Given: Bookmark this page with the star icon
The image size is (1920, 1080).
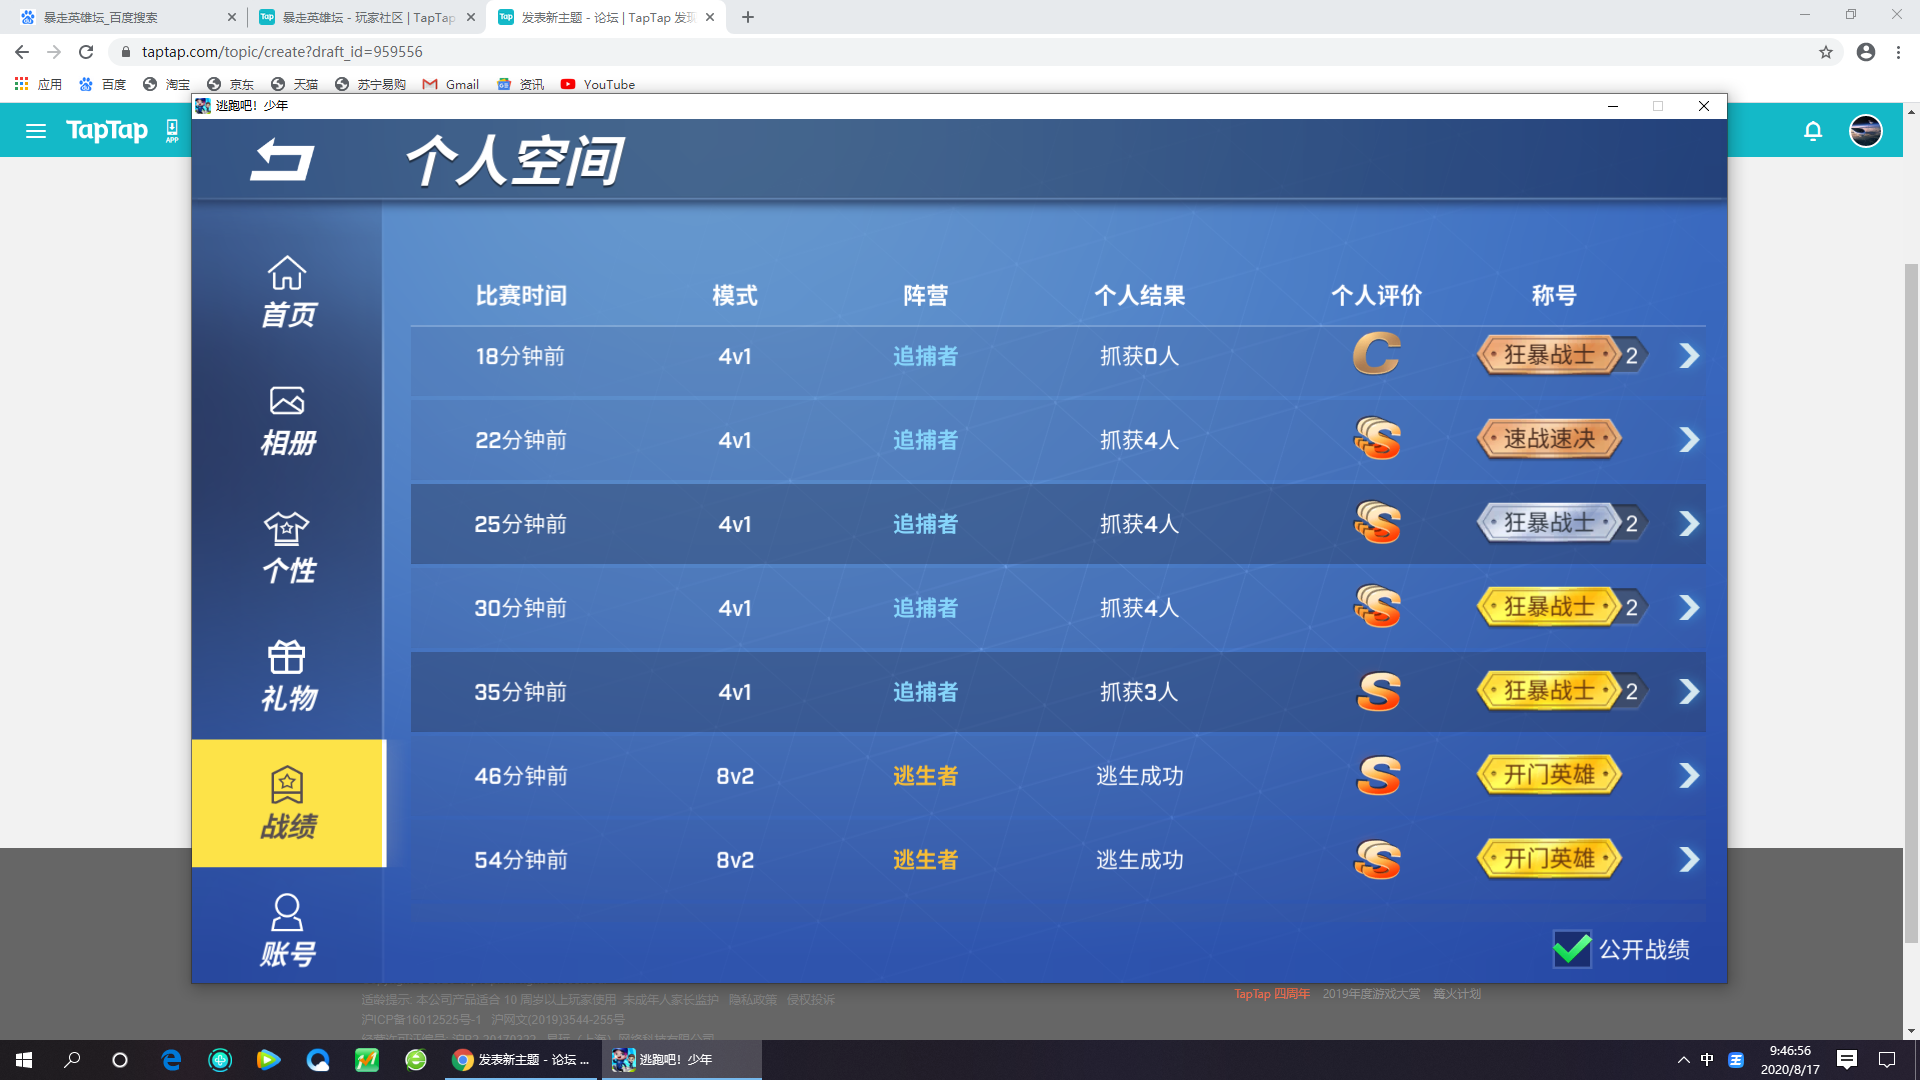Looking at the screenshot, I should pos(1826,52).
